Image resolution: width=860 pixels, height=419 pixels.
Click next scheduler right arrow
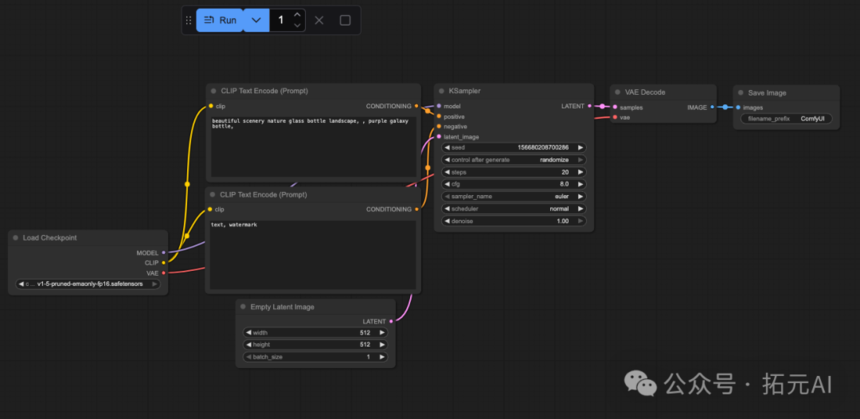580,209
